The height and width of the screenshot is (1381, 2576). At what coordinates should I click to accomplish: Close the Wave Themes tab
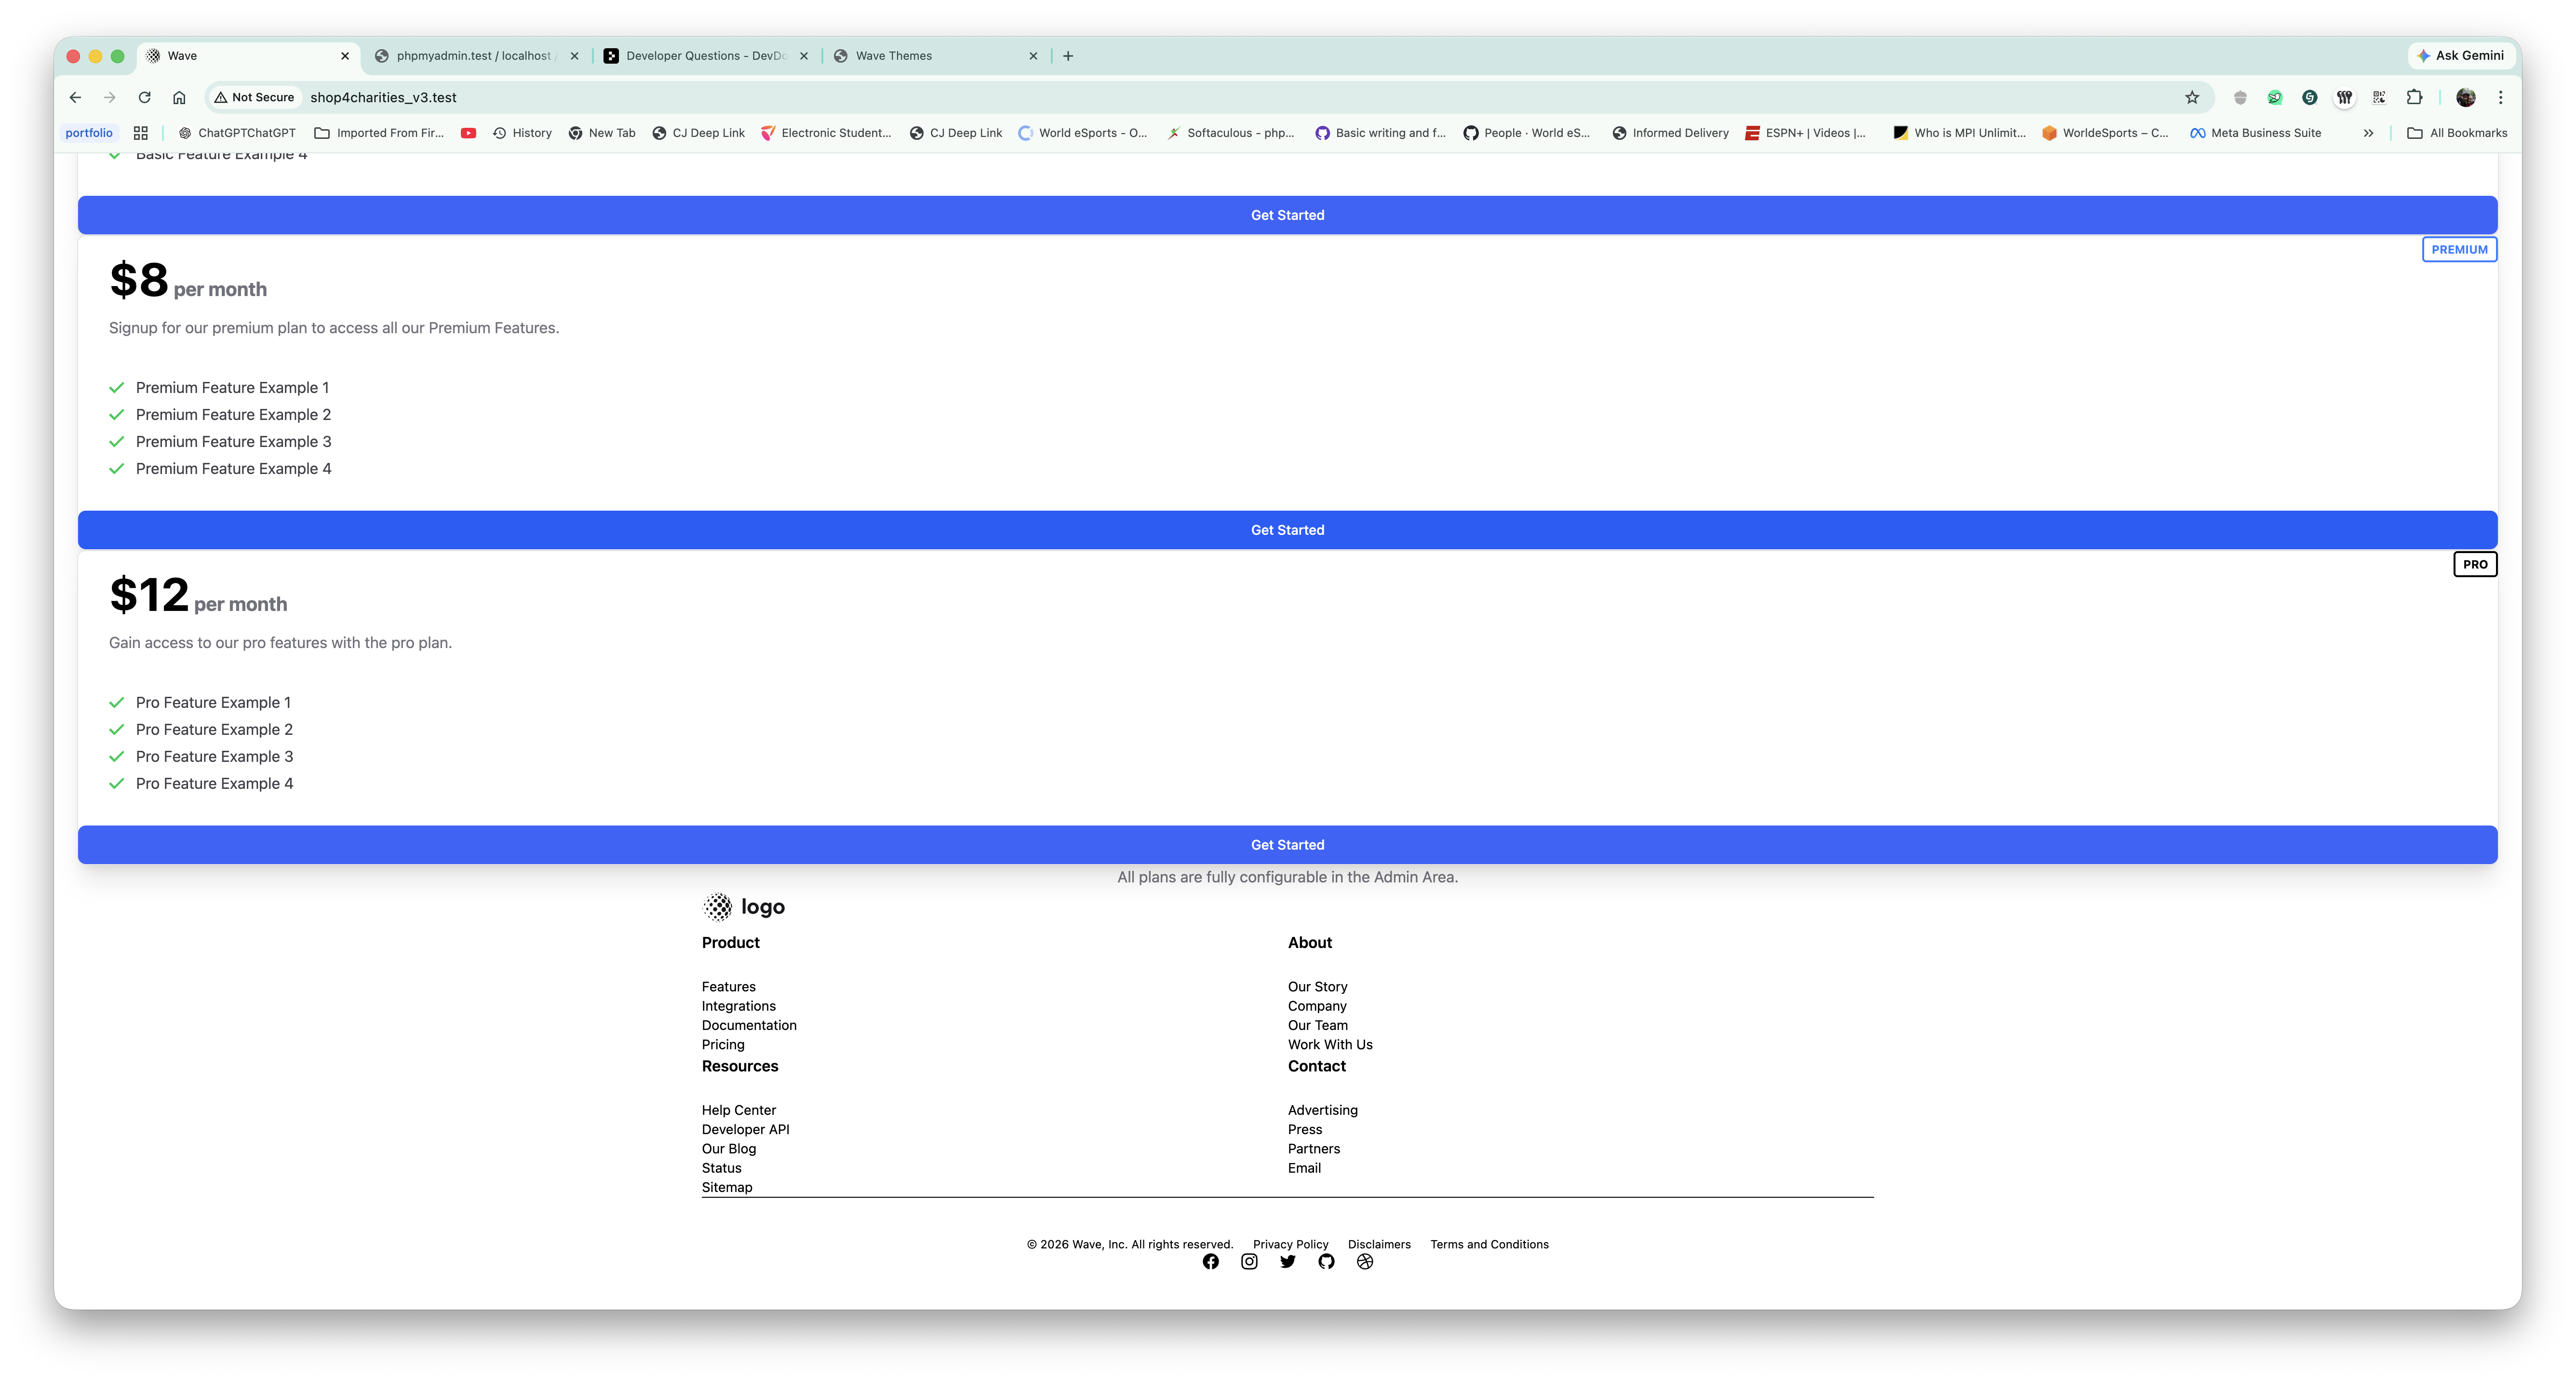[x=1033, y=56]
